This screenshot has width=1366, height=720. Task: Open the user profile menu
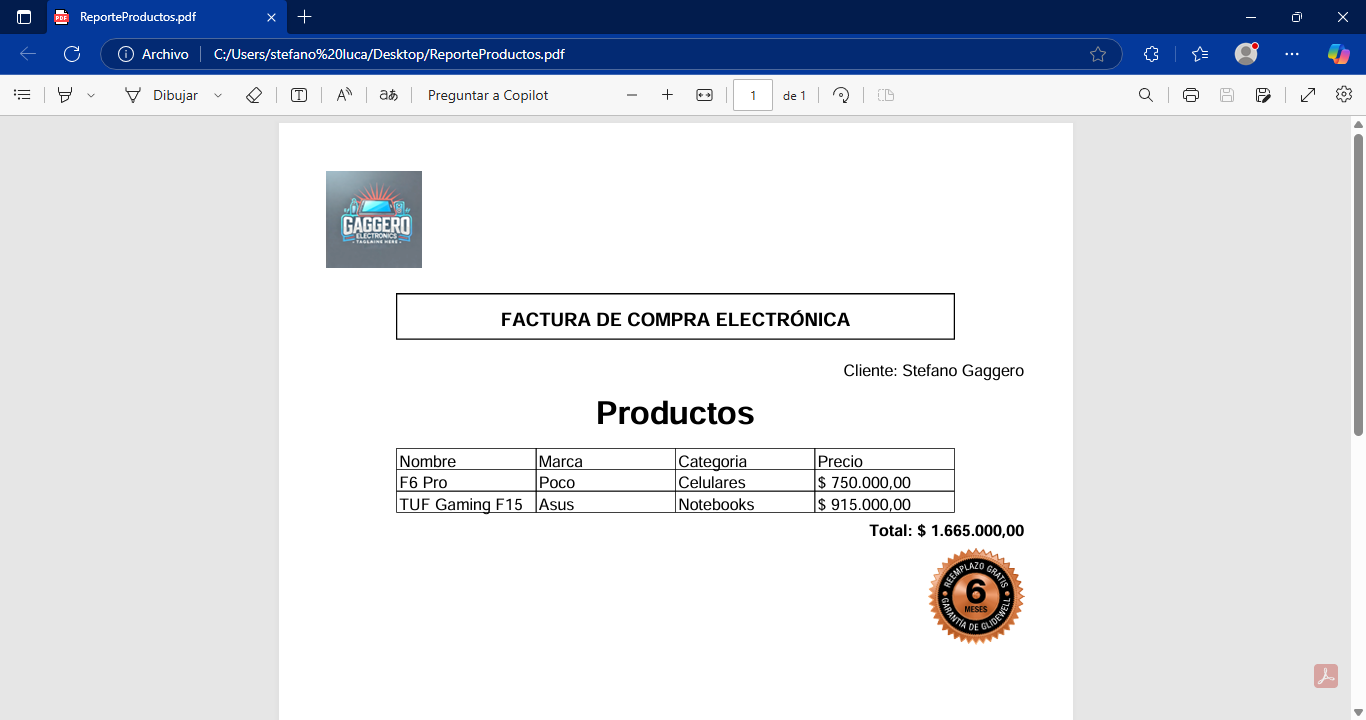(1246, 54)
